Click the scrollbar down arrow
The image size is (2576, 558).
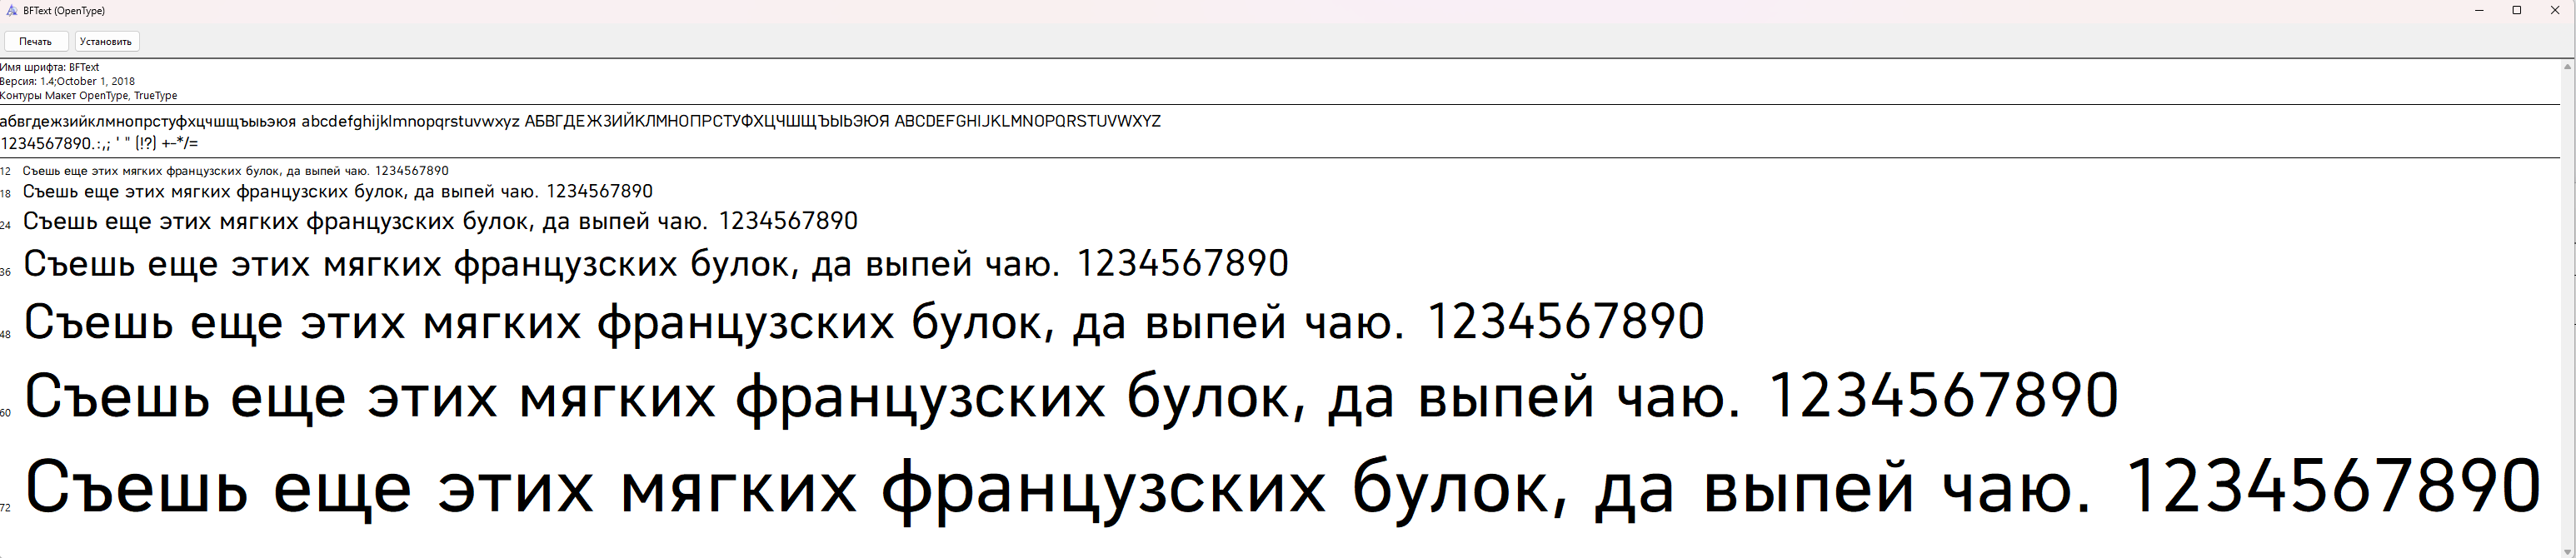[2567, 551]
